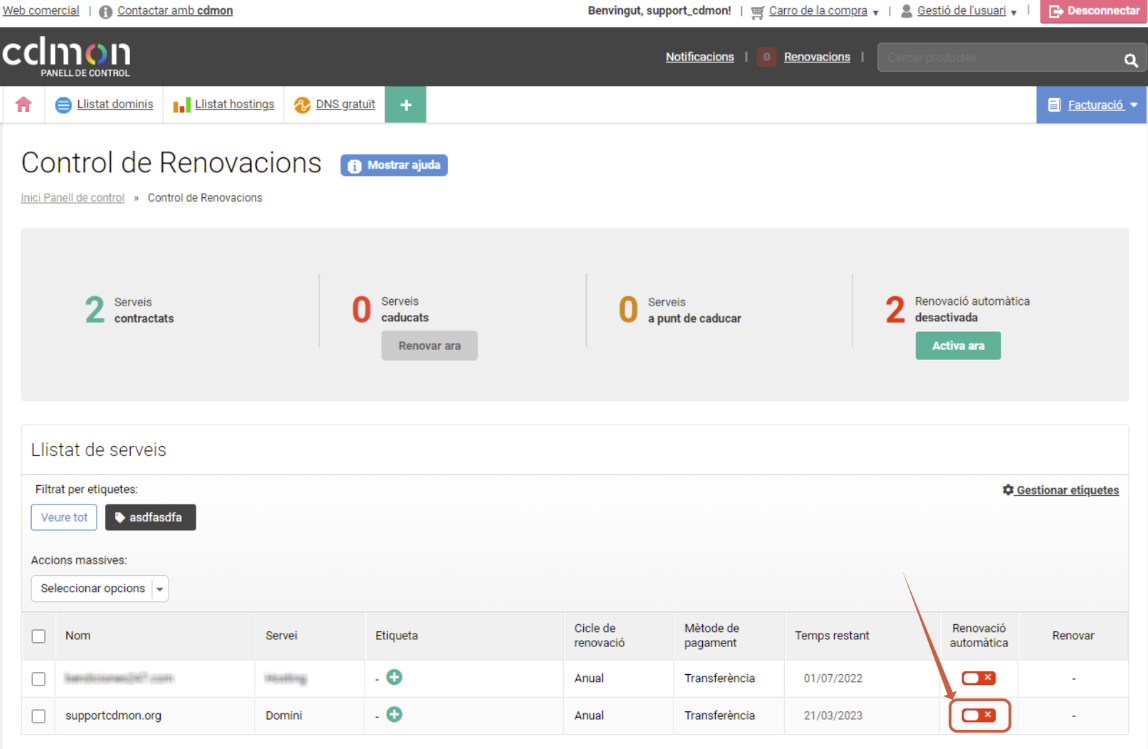
Task: Open the Notificacions link
Action: coord(699,57)
